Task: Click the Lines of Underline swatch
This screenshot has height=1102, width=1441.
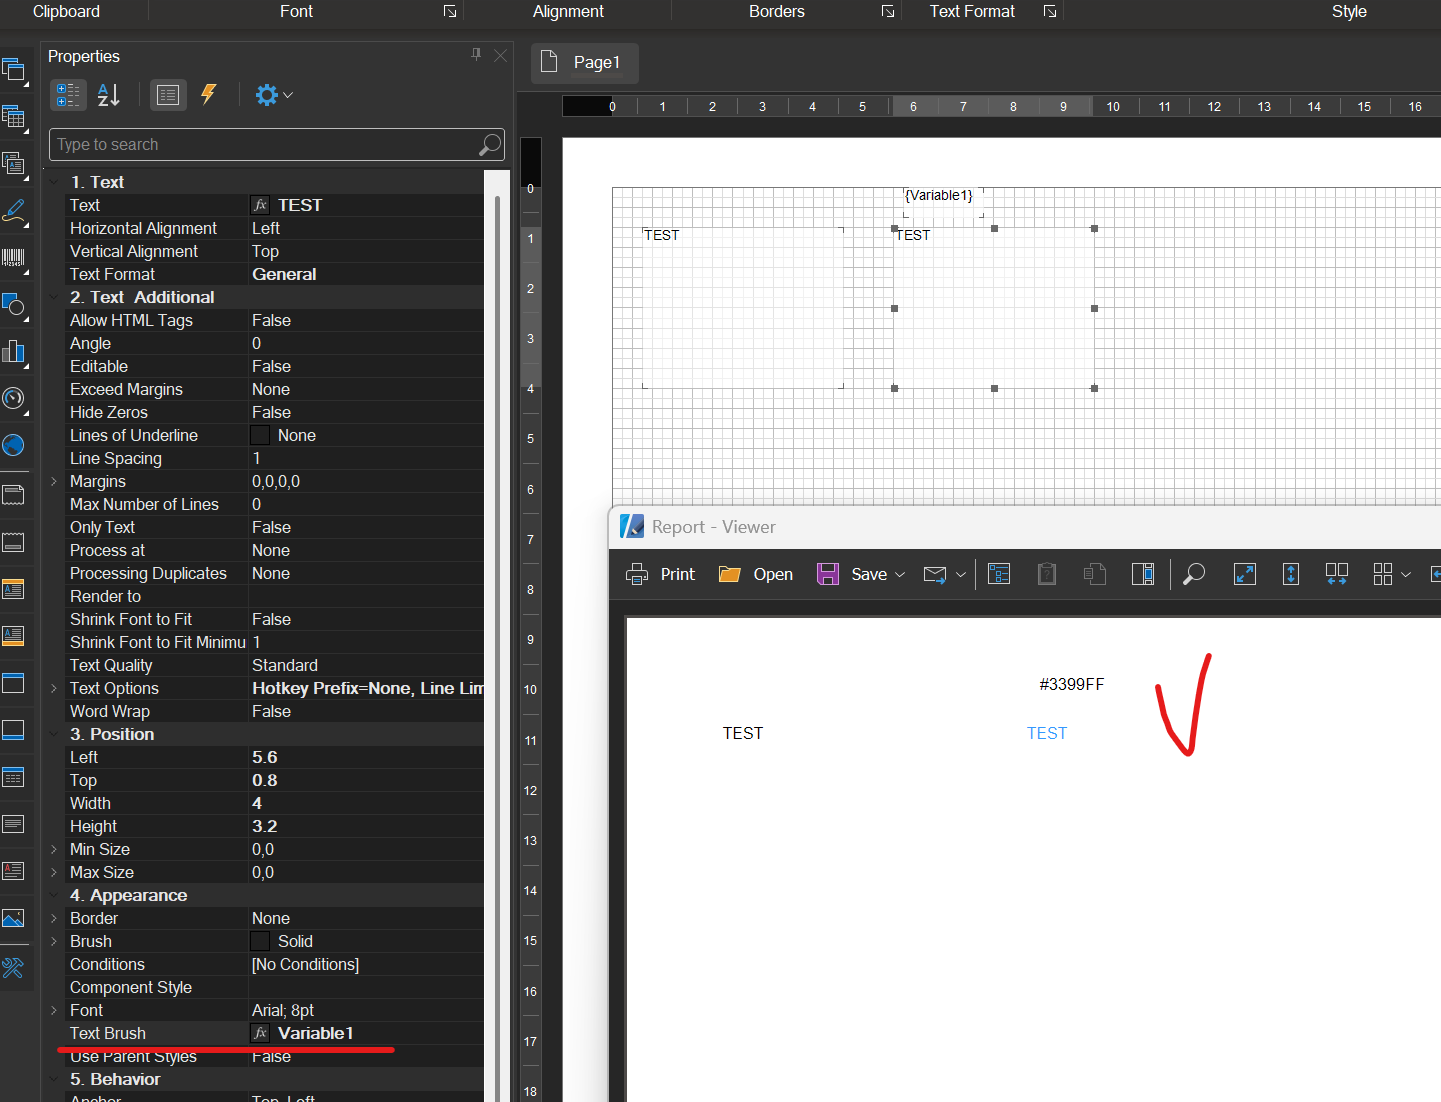Action: 260,435
